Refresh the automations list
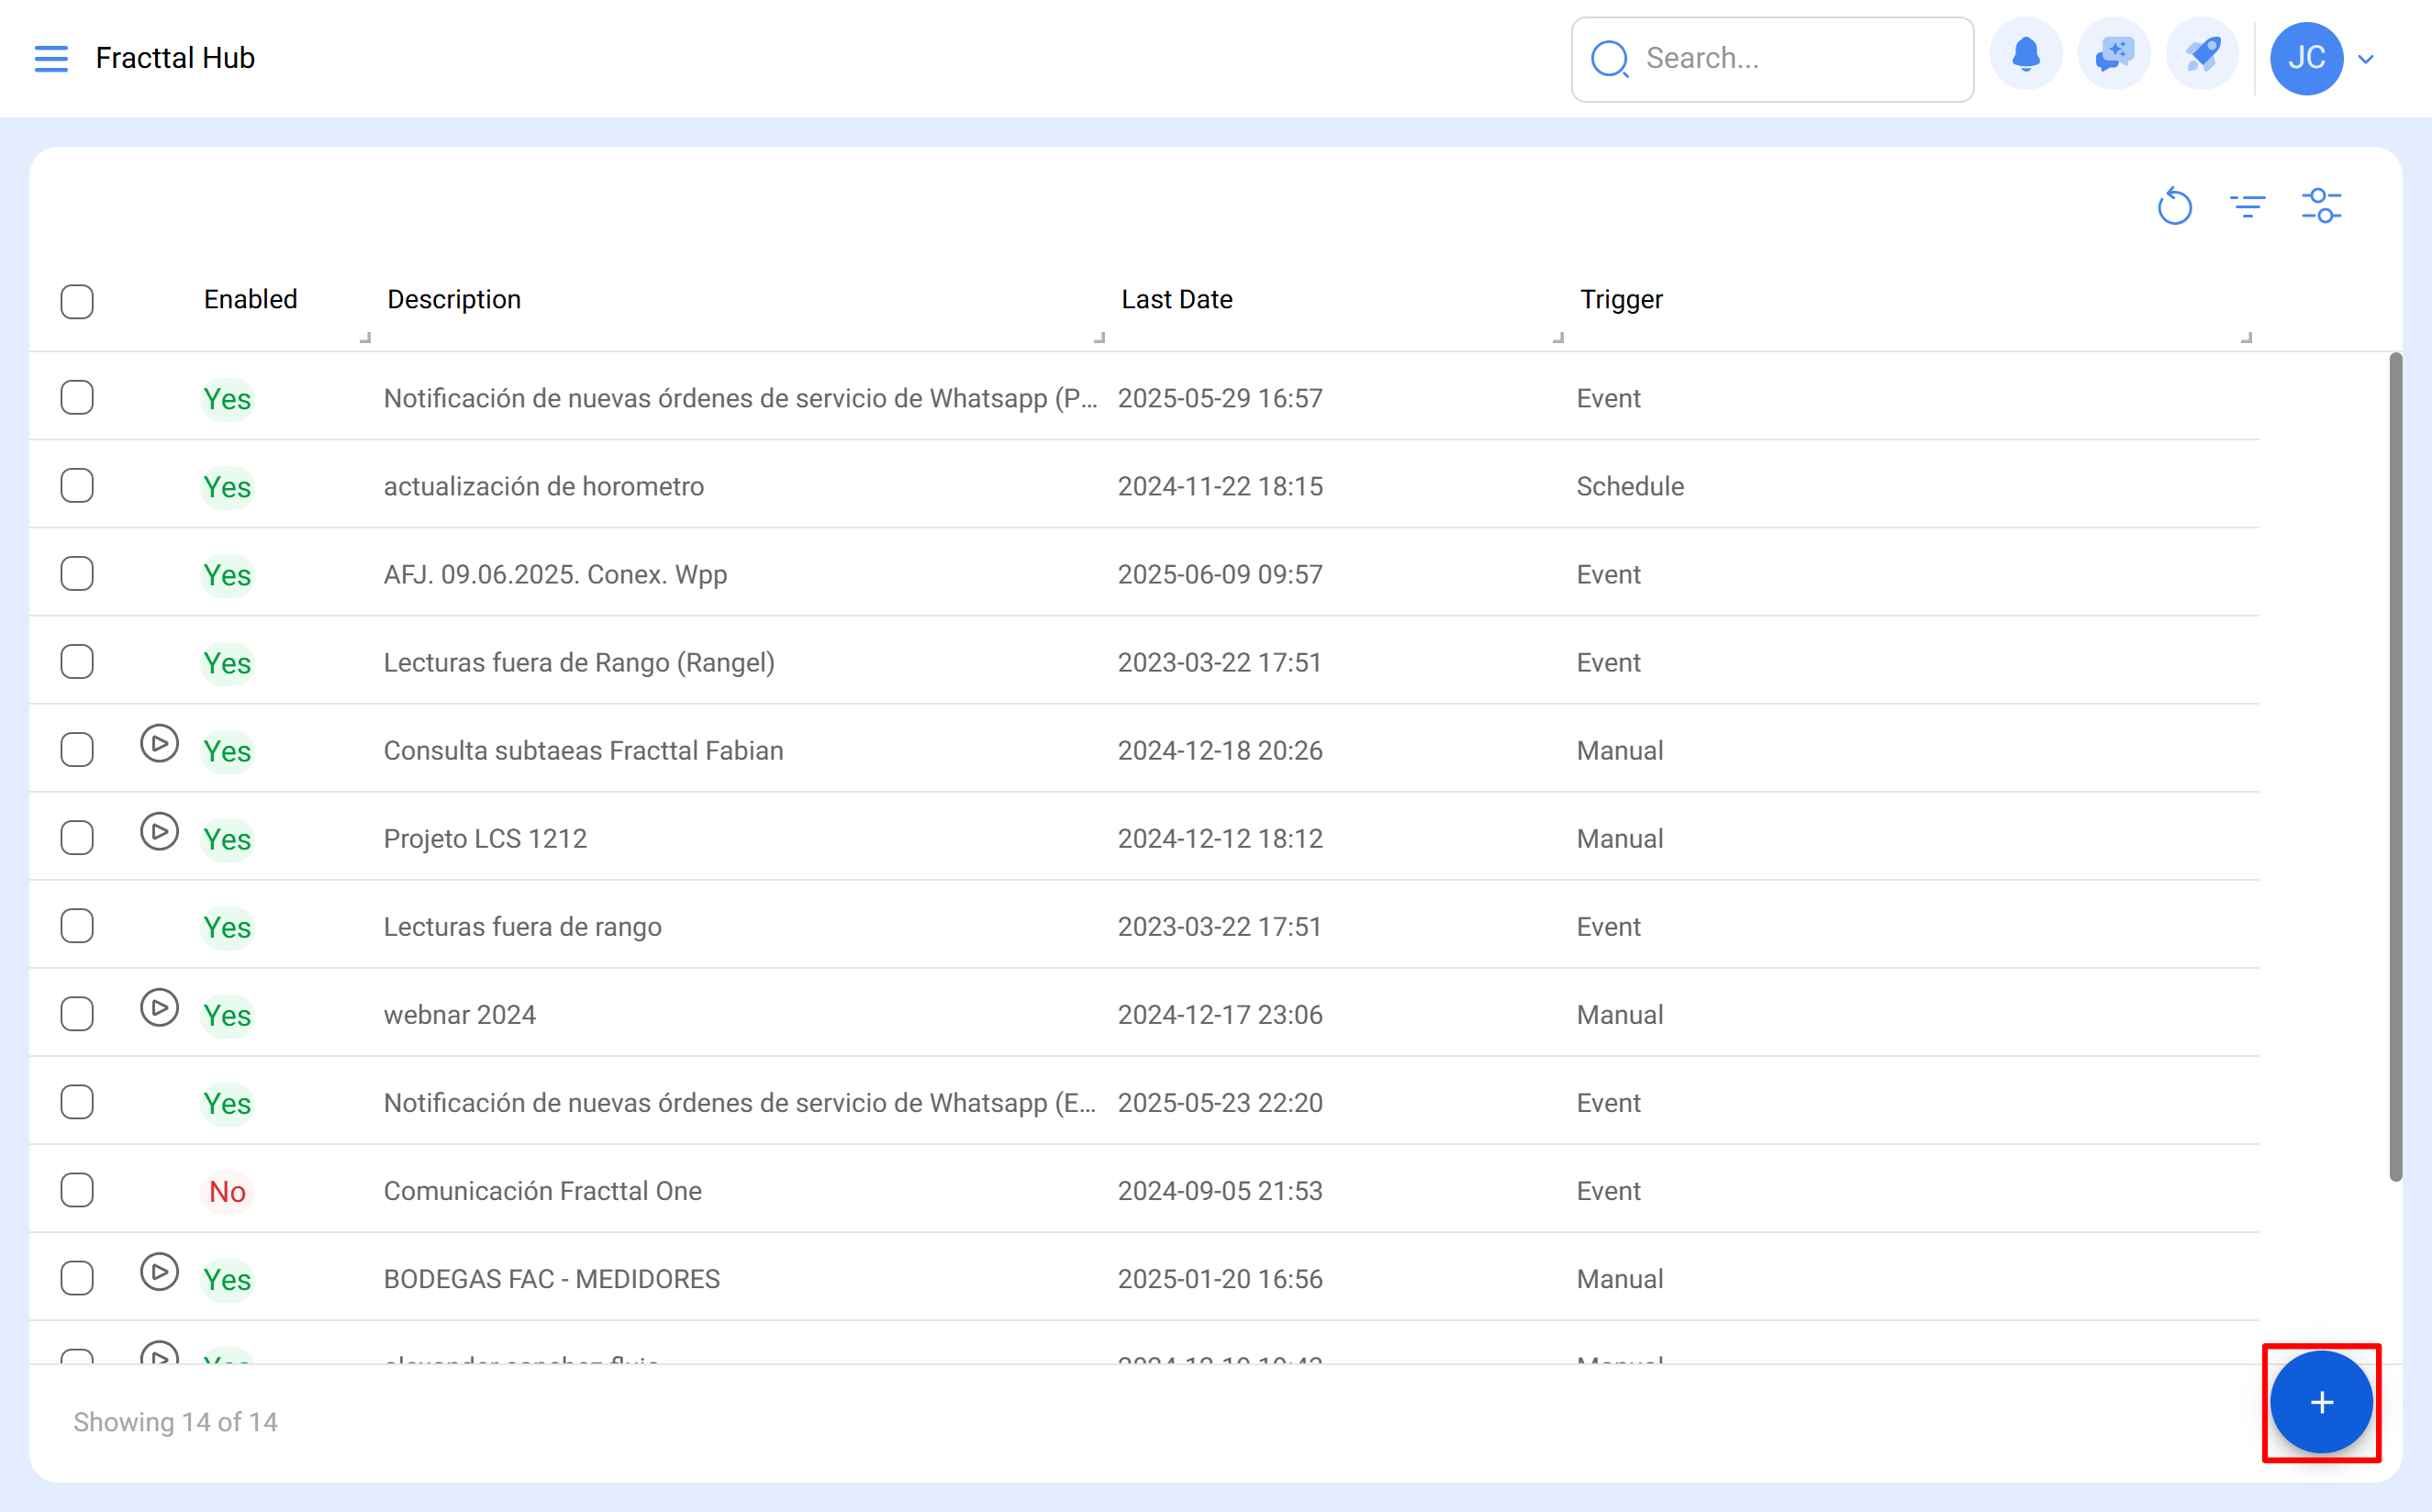The width and height of the screenshot is (2432, 1512). click(2174, 206)
